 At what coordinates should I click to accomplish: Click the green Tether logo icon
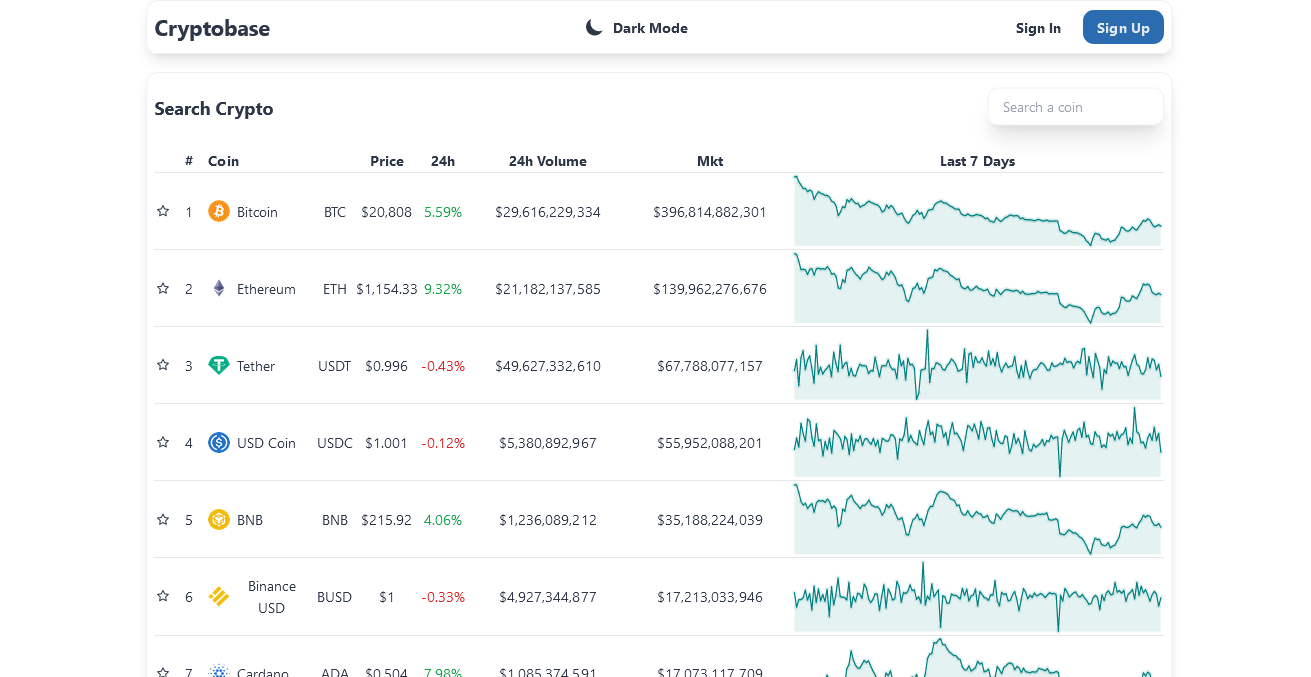[x=219, y=365]
